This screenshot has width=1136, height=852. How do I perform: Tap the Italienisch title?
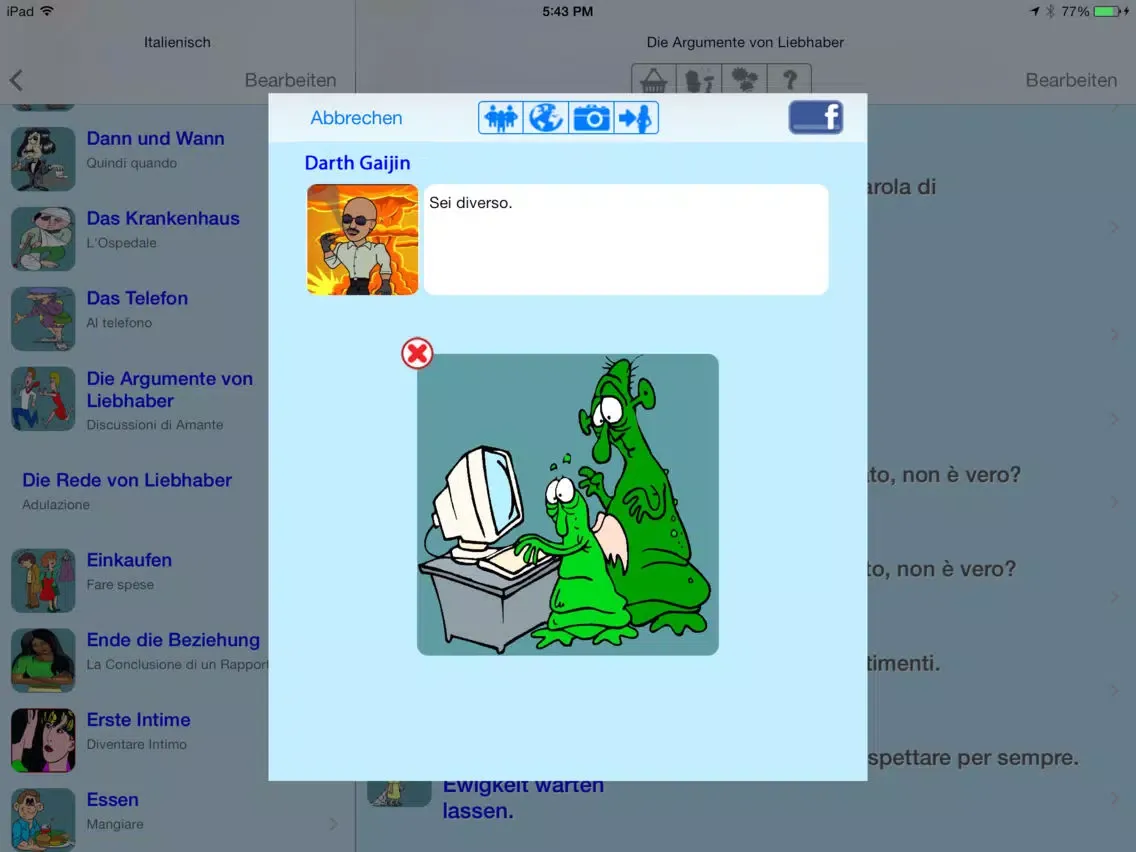pyautogui.click(x=178, y=42)
